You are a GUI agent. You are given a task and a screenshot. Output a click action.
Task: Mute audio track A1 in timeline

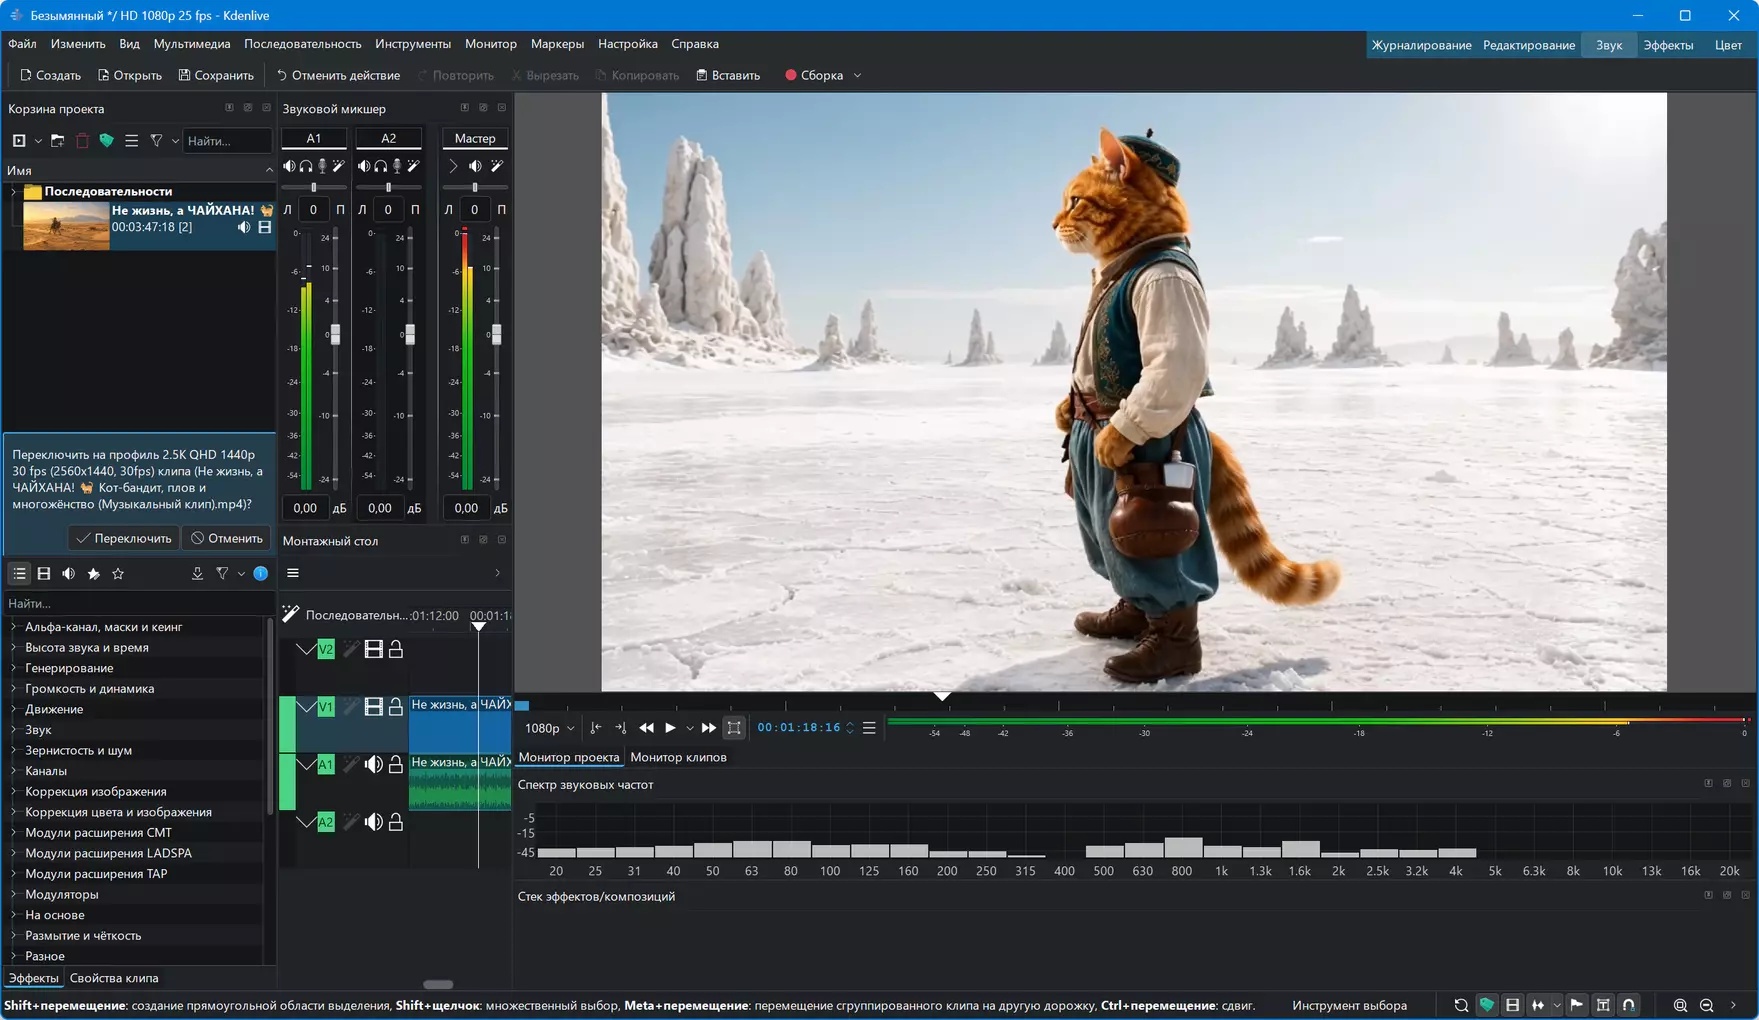tap(373, 765)
